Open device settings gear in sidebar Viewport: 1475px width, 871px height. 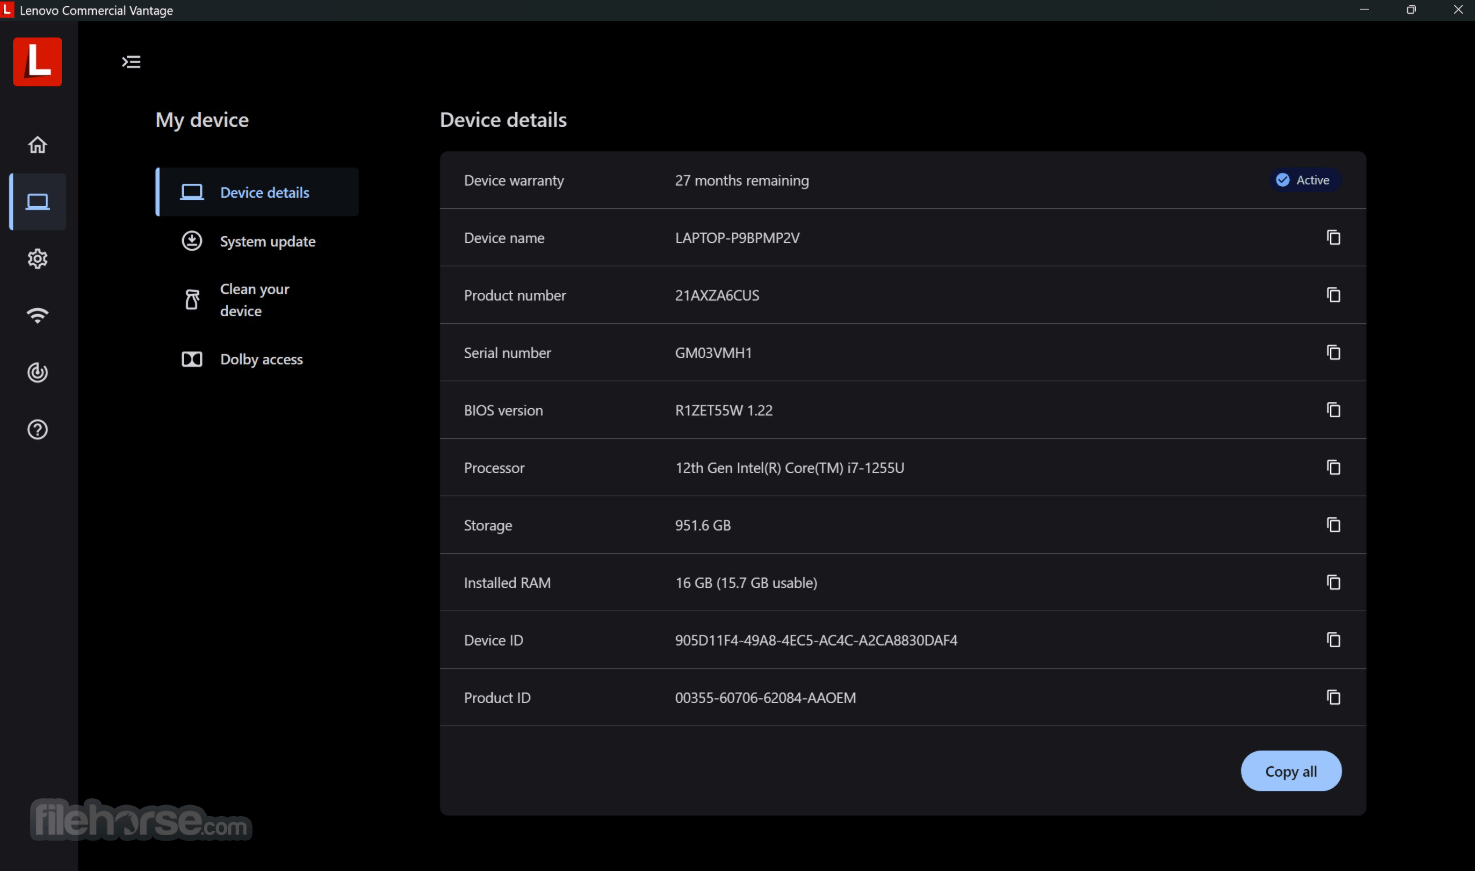[x=37, y=259]
